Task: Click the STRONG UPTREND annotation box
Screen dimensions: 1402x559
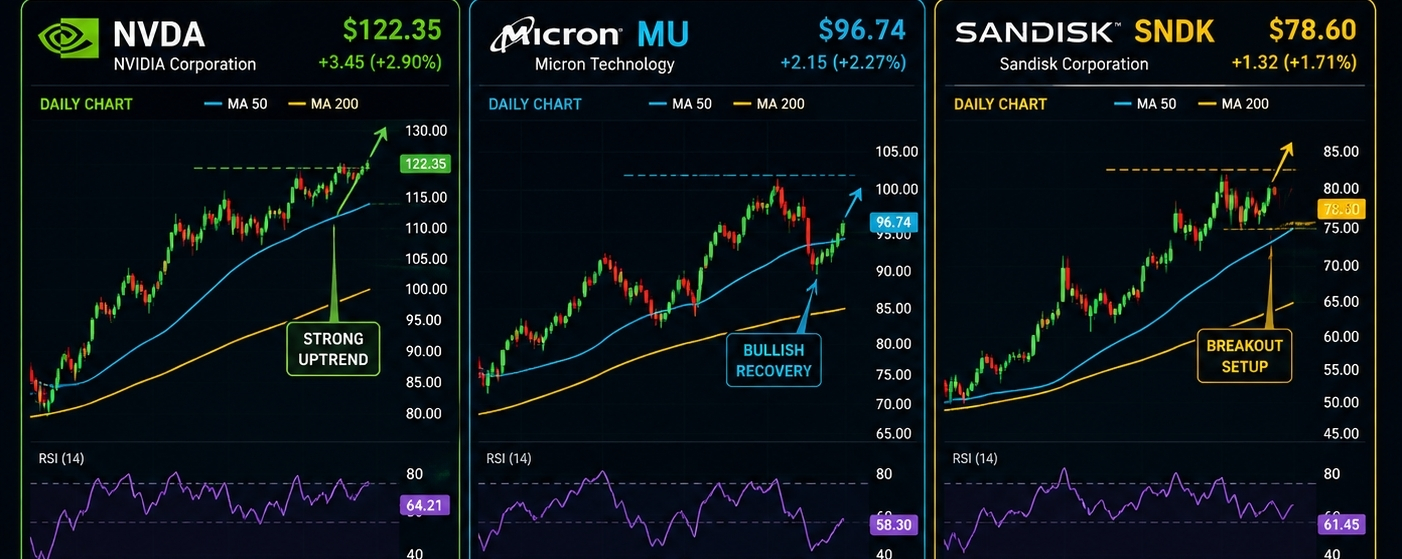Action: click(334, 348)
